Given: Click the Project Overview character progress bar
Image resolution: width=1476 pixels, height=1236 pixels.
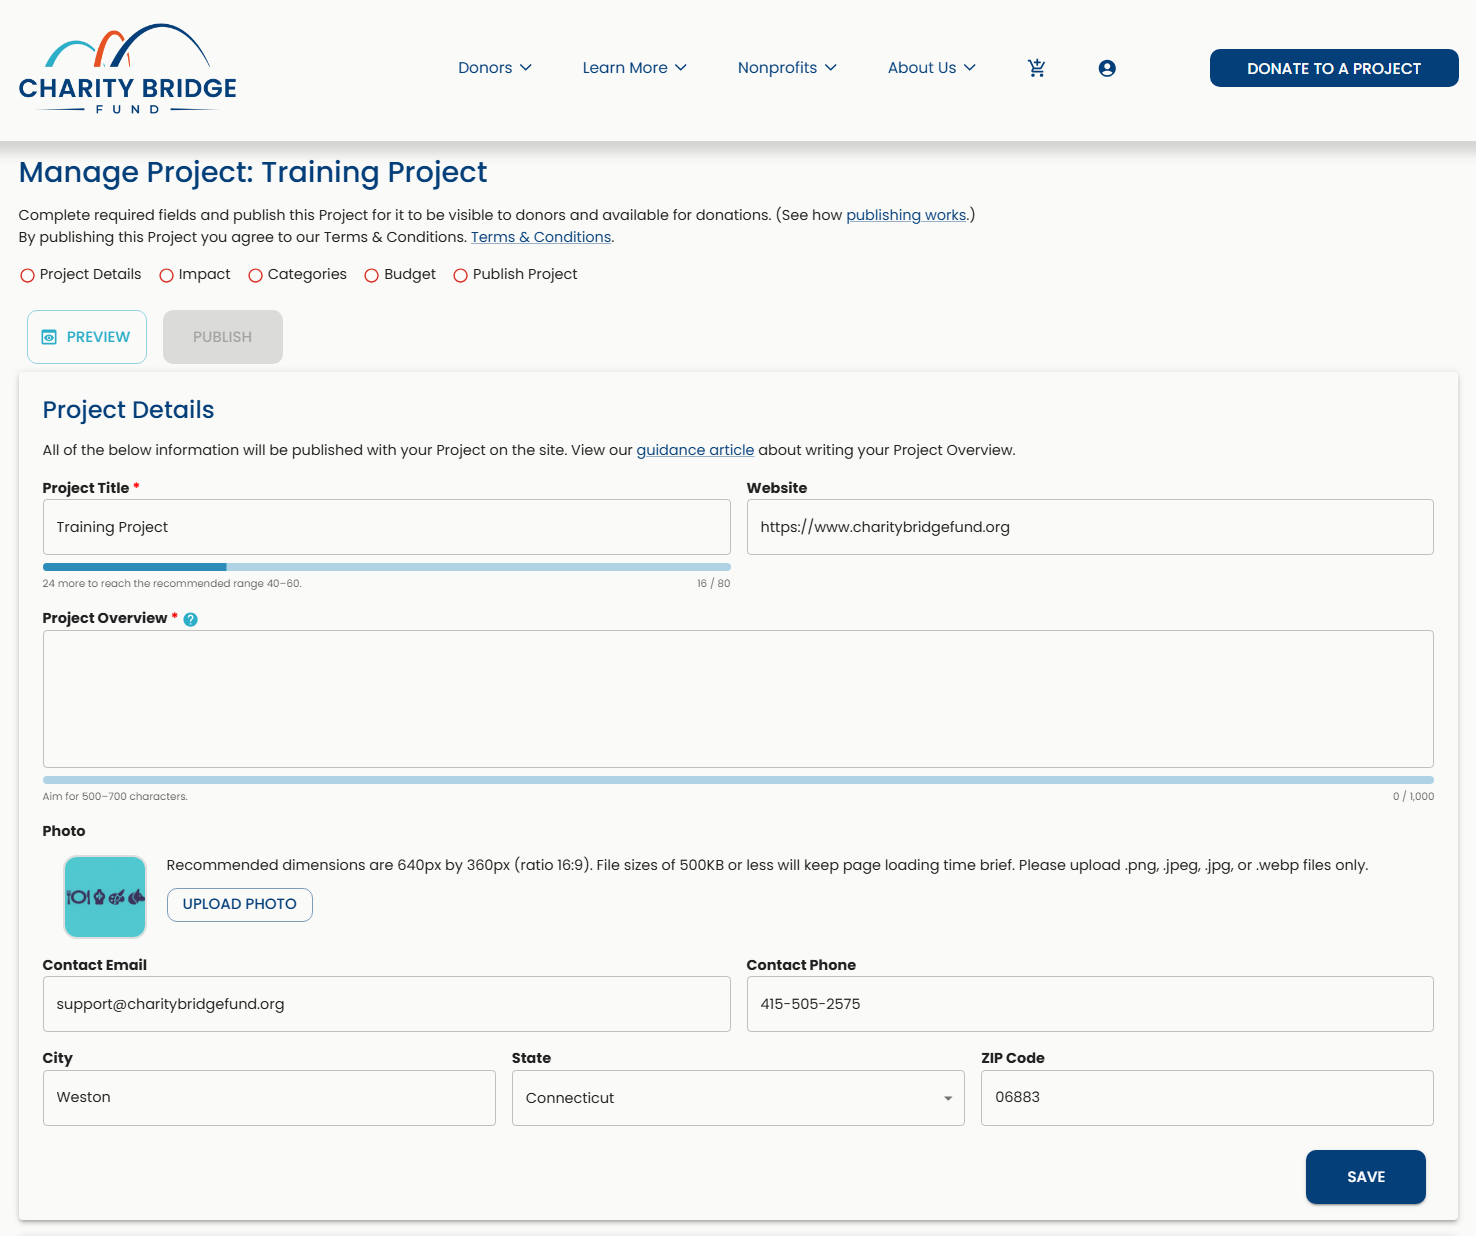Looking at the screenshot, I should (738, 780).
